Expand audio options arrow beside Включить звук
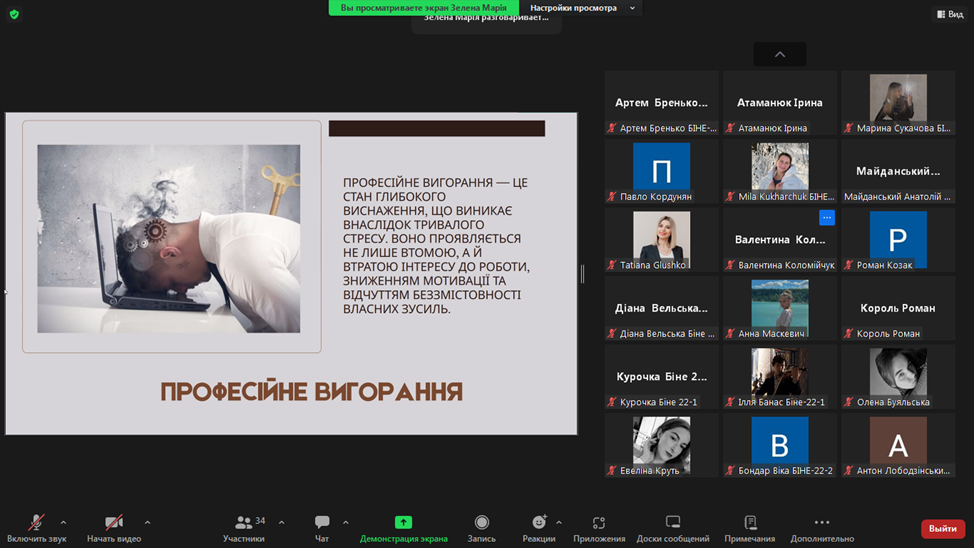The image size is (974, 548). 63,522
